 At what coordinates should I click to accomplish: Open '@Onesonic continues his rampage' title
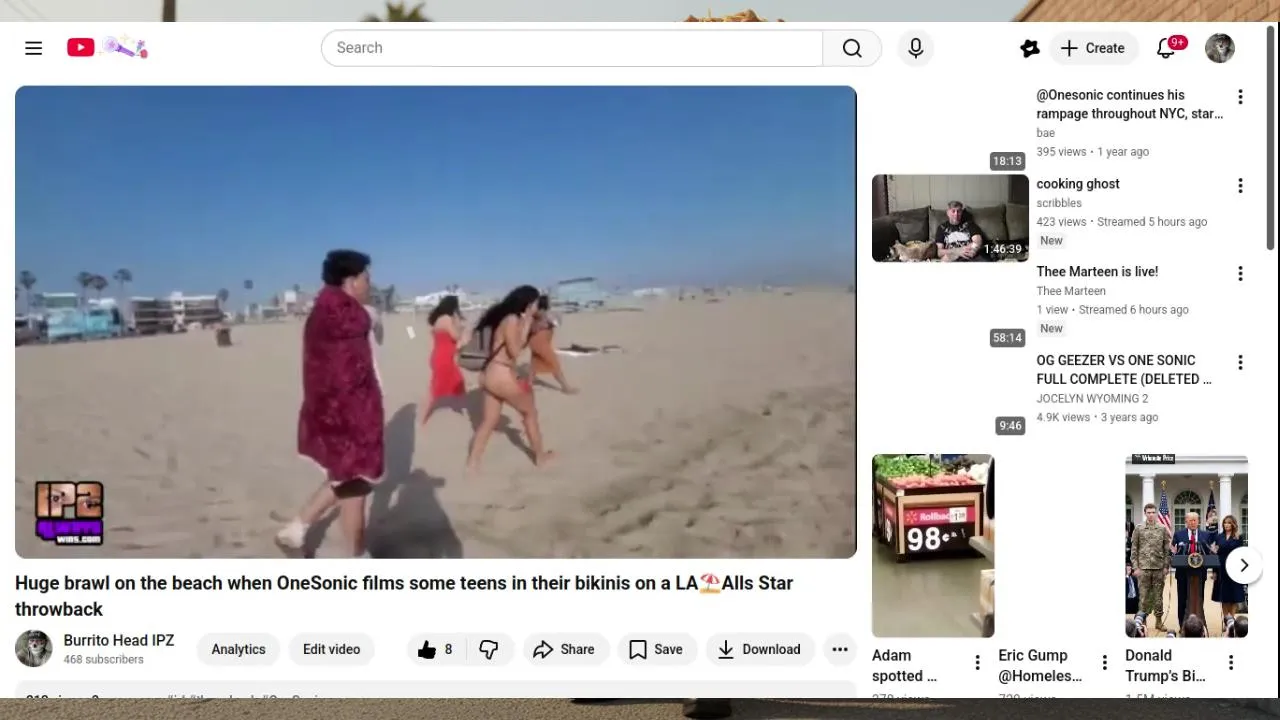(x=1129, y=104)
